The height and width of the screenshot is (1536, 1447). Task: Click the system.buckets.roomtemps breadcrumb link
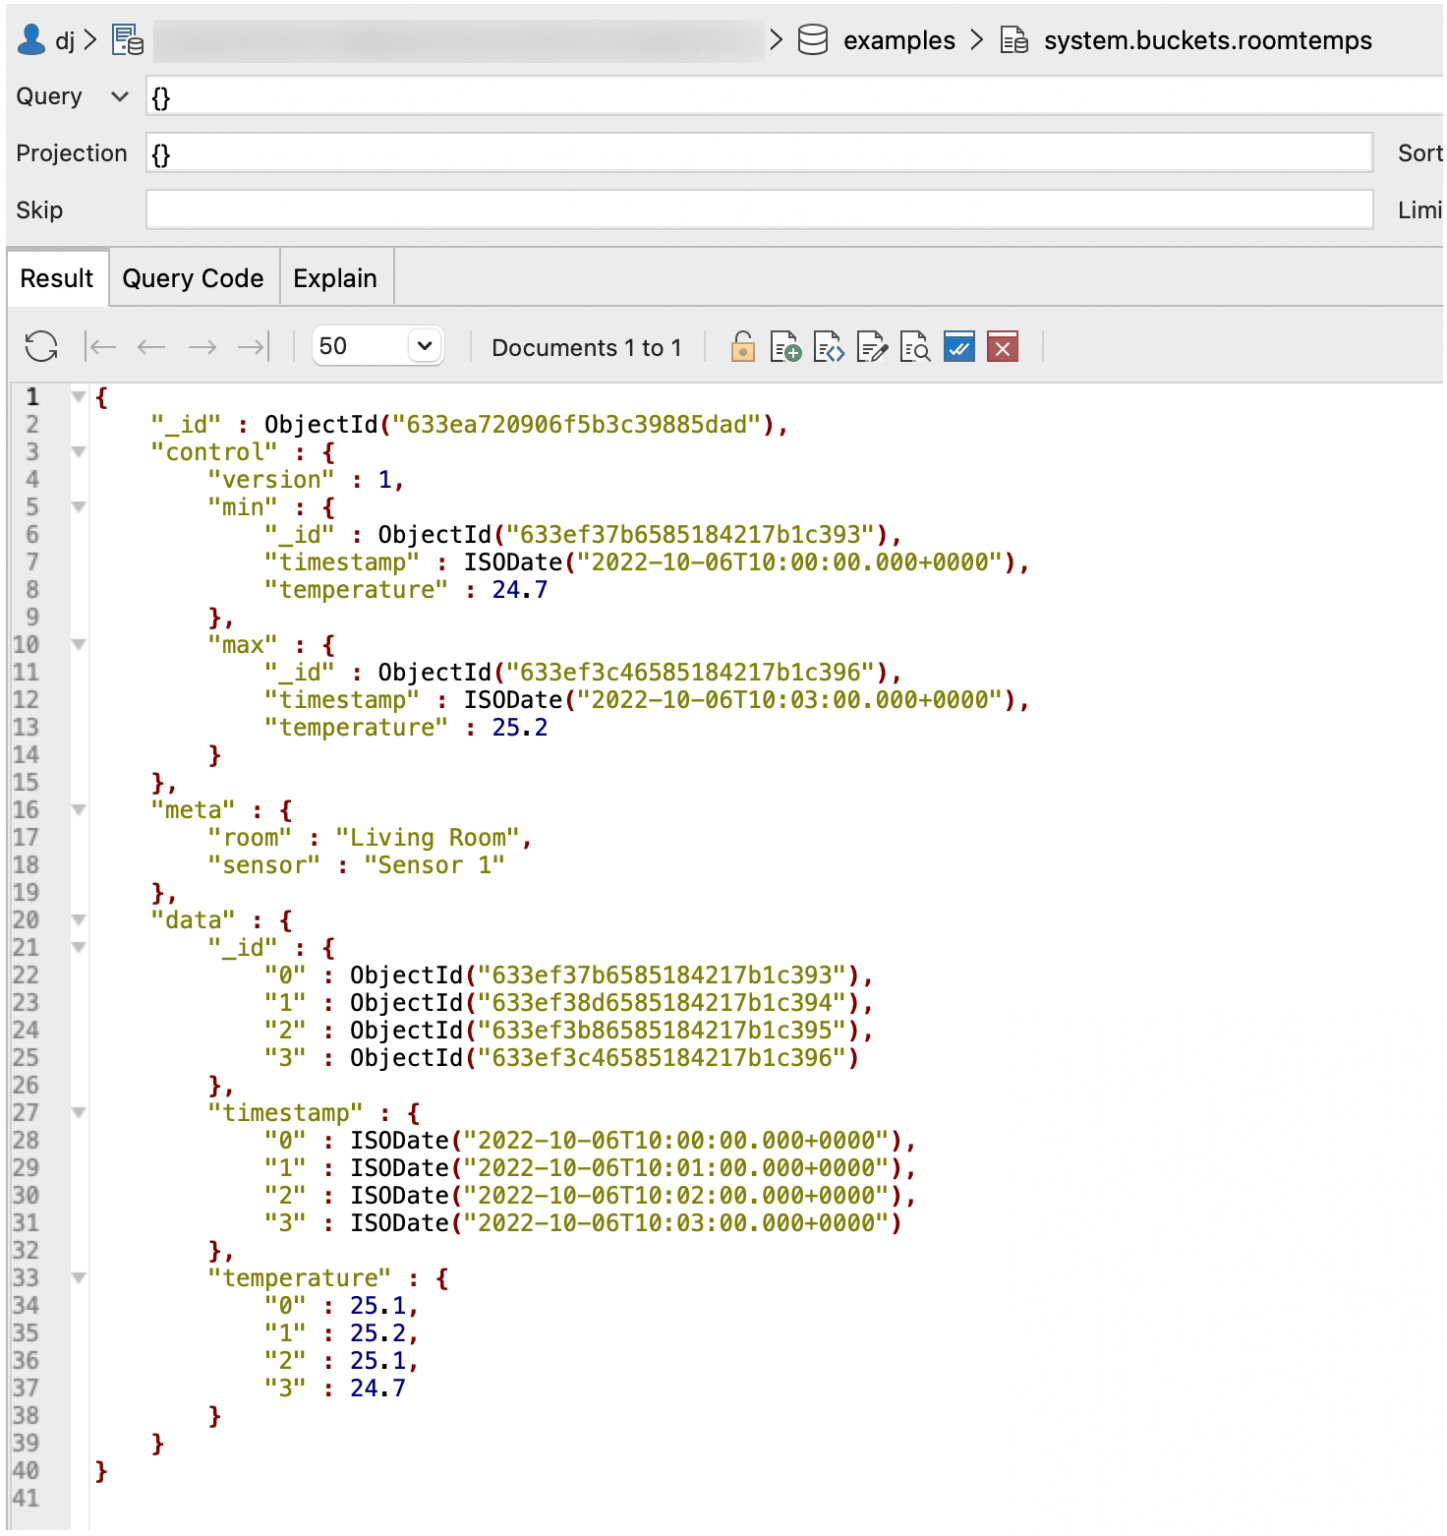(x=1206, y=40)
